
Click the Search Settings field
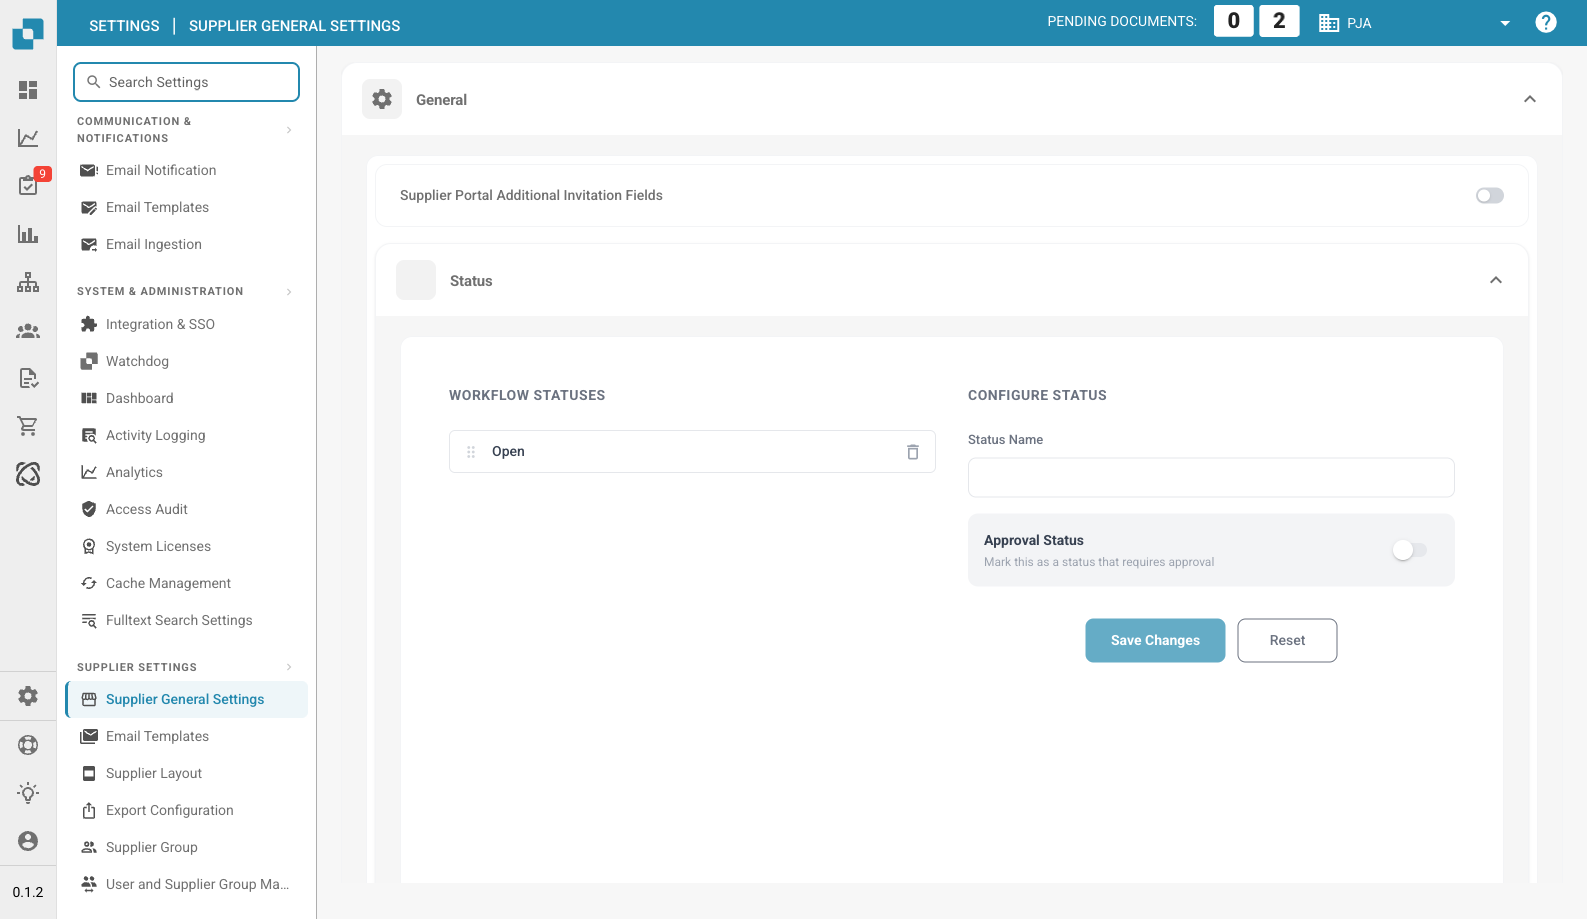(186, 82)
